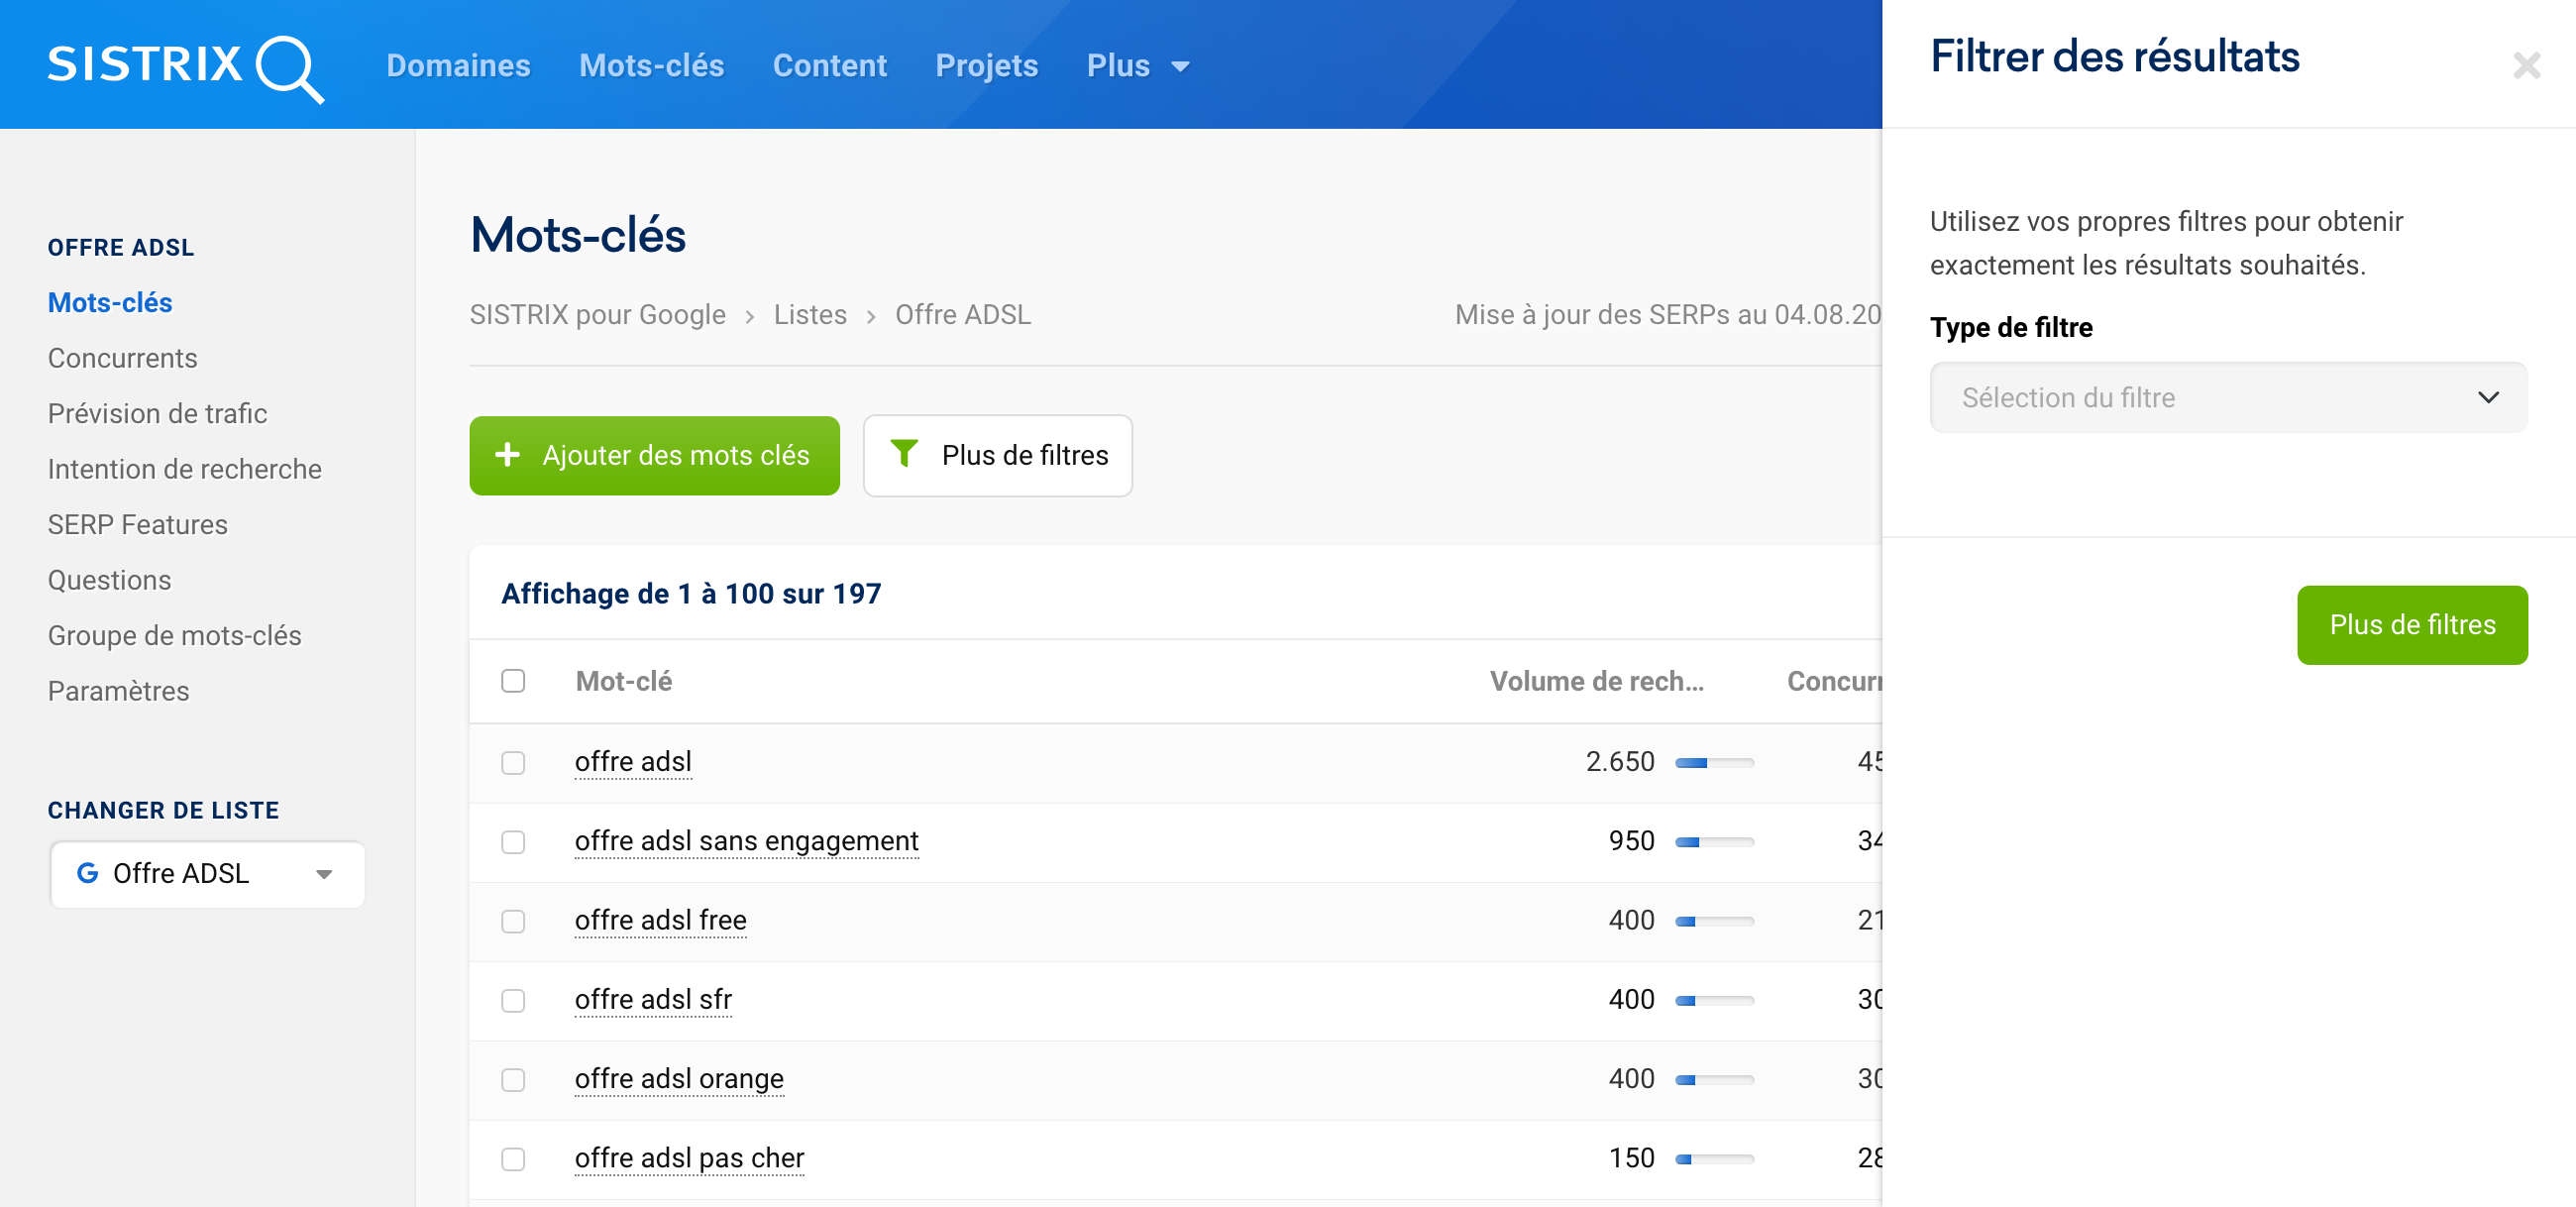Sort by Volume de rech... column header

pos(1596,681)
